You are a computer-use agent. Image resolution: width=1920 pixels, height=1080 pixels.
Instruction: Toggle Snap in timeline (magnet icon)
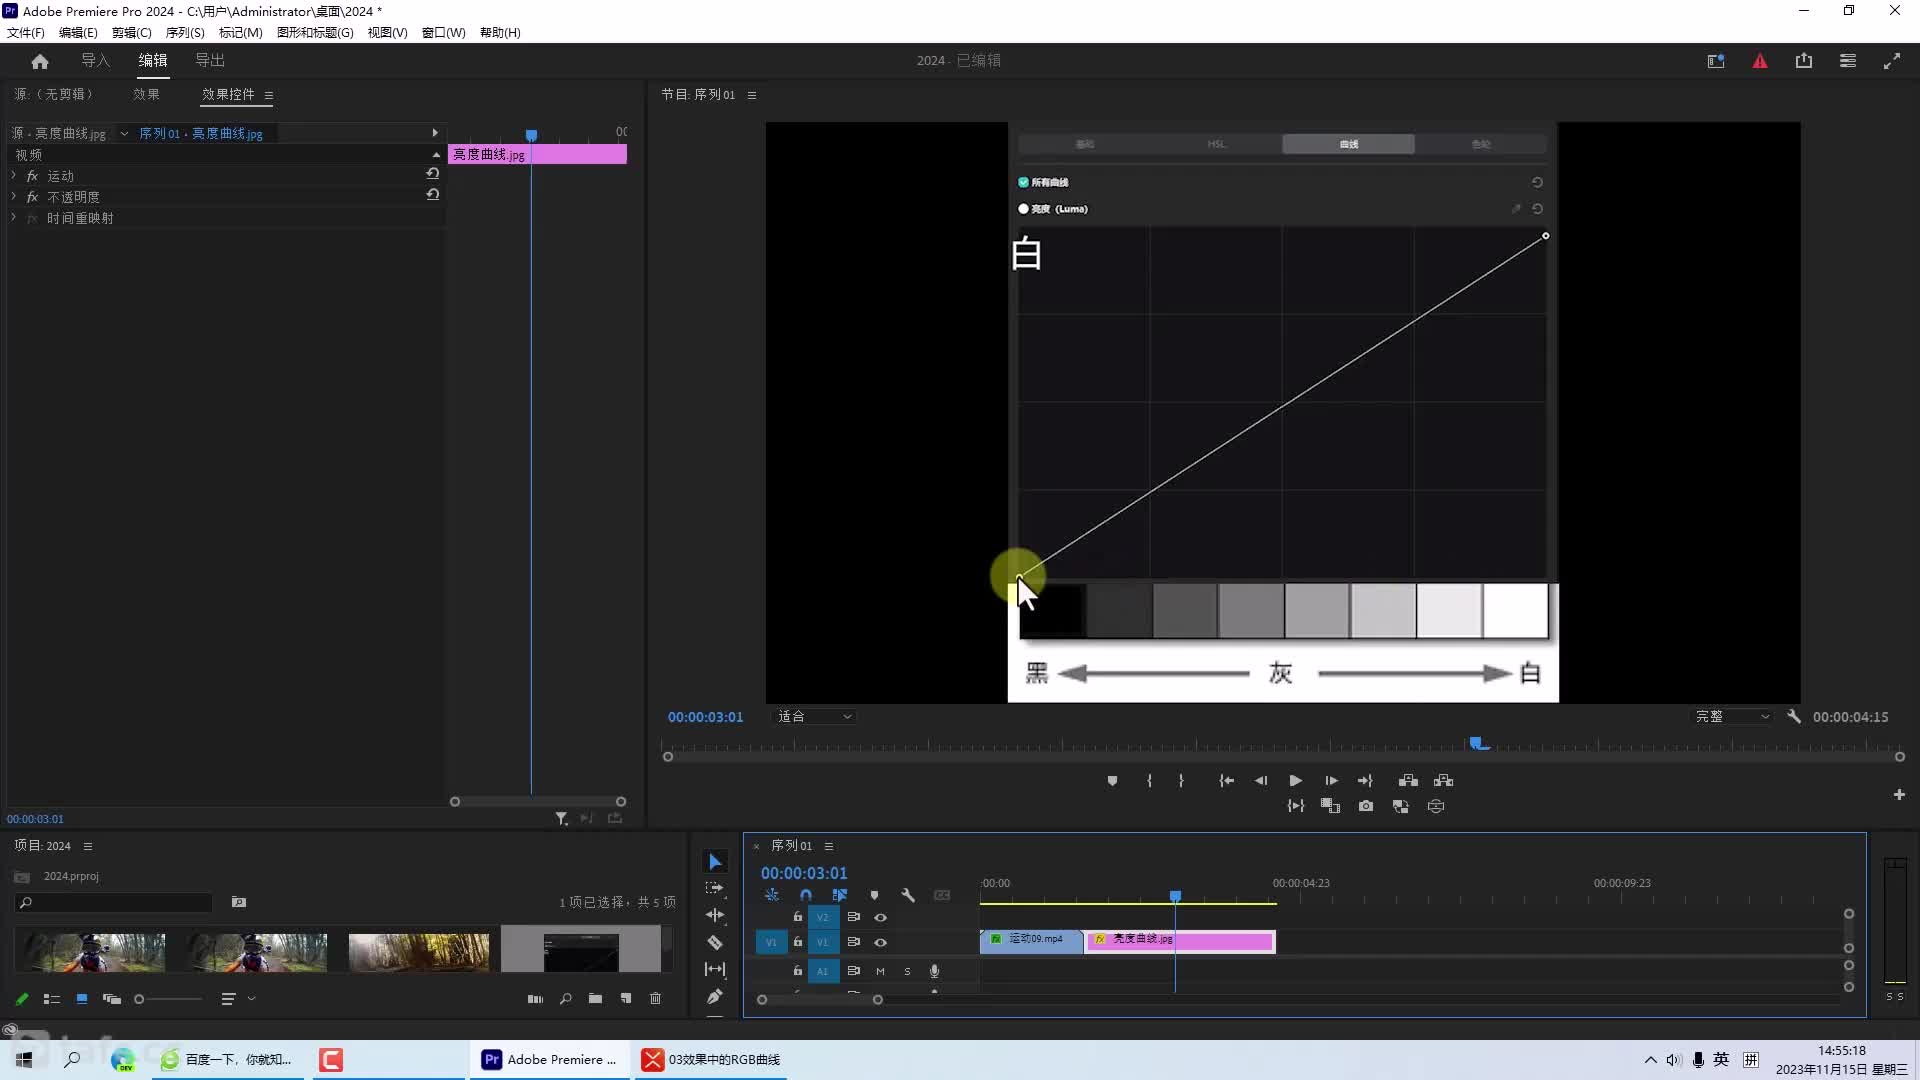[806, 896]
